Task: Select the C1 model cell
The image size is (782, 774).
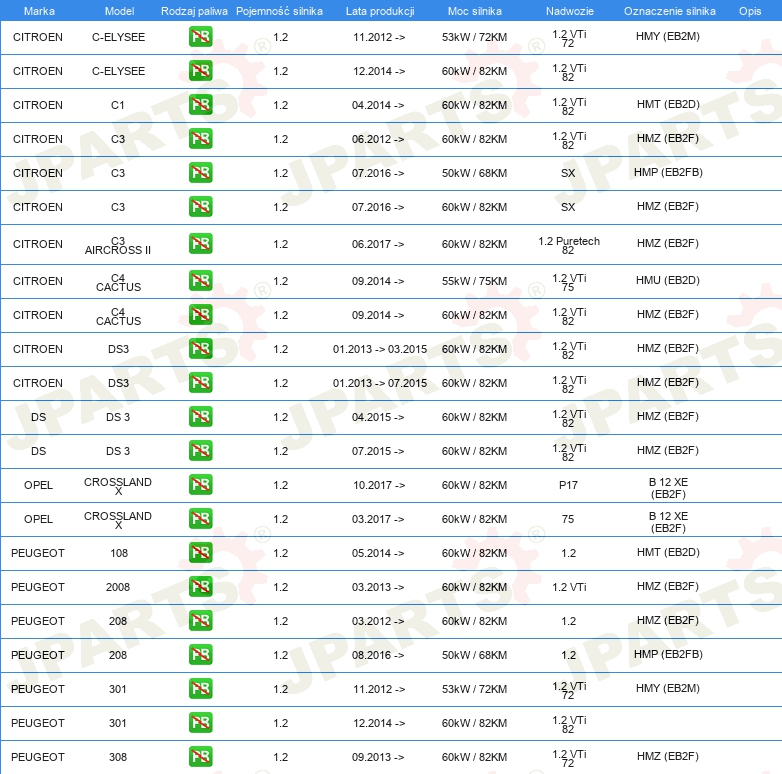Action: pyautogui.click(x=118, y=105)
